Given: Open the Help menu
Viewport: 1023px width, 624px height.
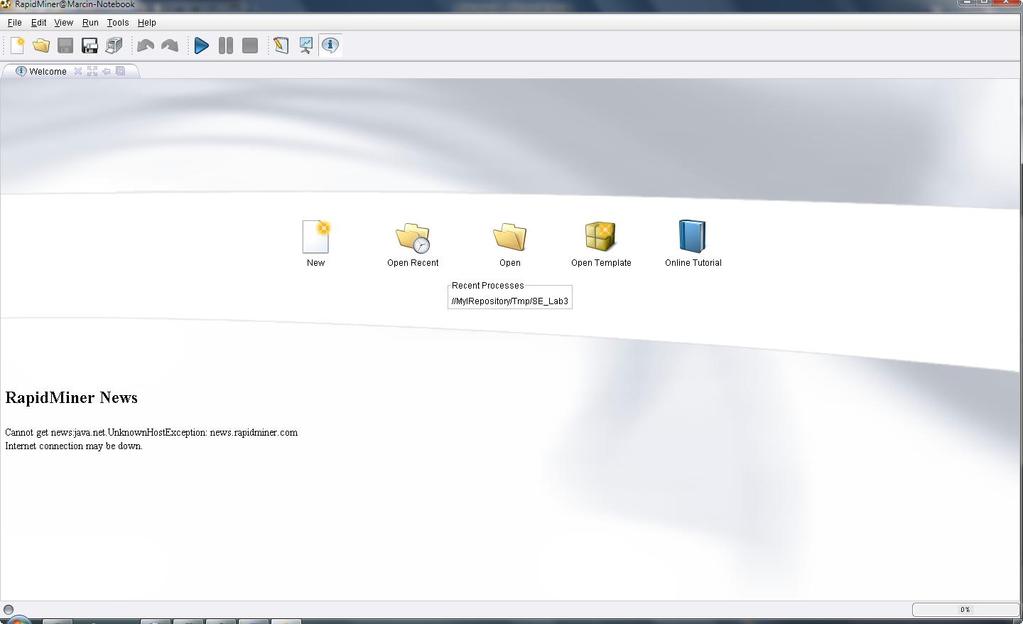Looking at the screenshot, I should pos(147,22).
